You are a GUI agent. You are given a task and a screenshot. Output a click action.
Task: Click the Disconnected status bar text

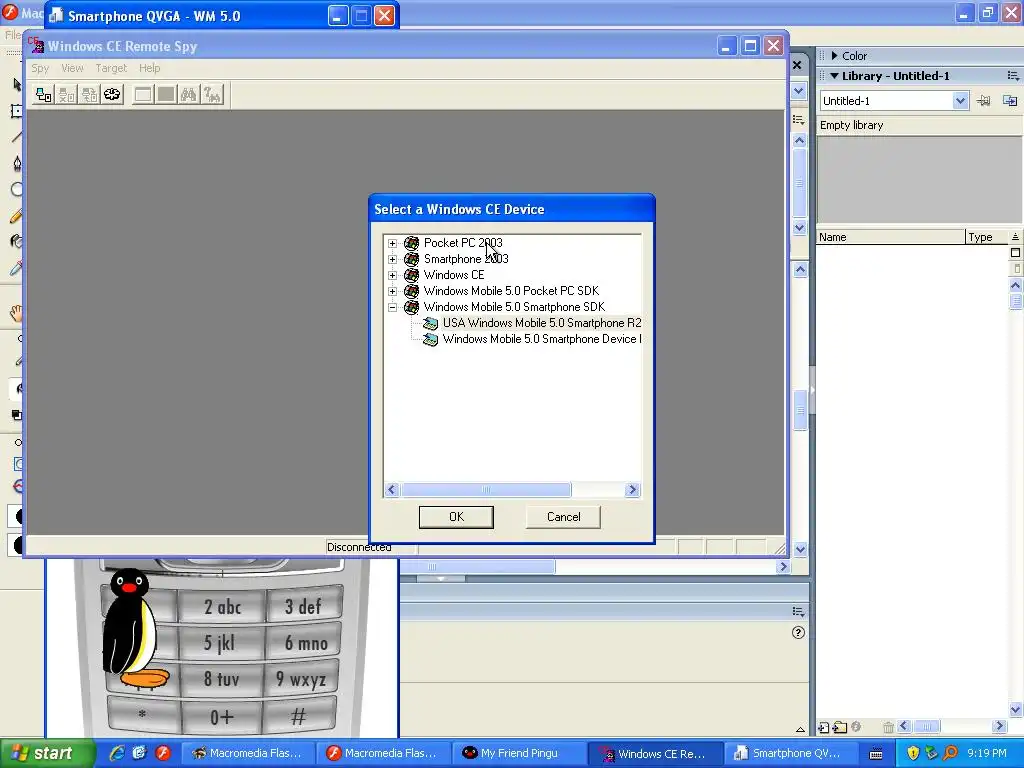(x=359, y=547)
